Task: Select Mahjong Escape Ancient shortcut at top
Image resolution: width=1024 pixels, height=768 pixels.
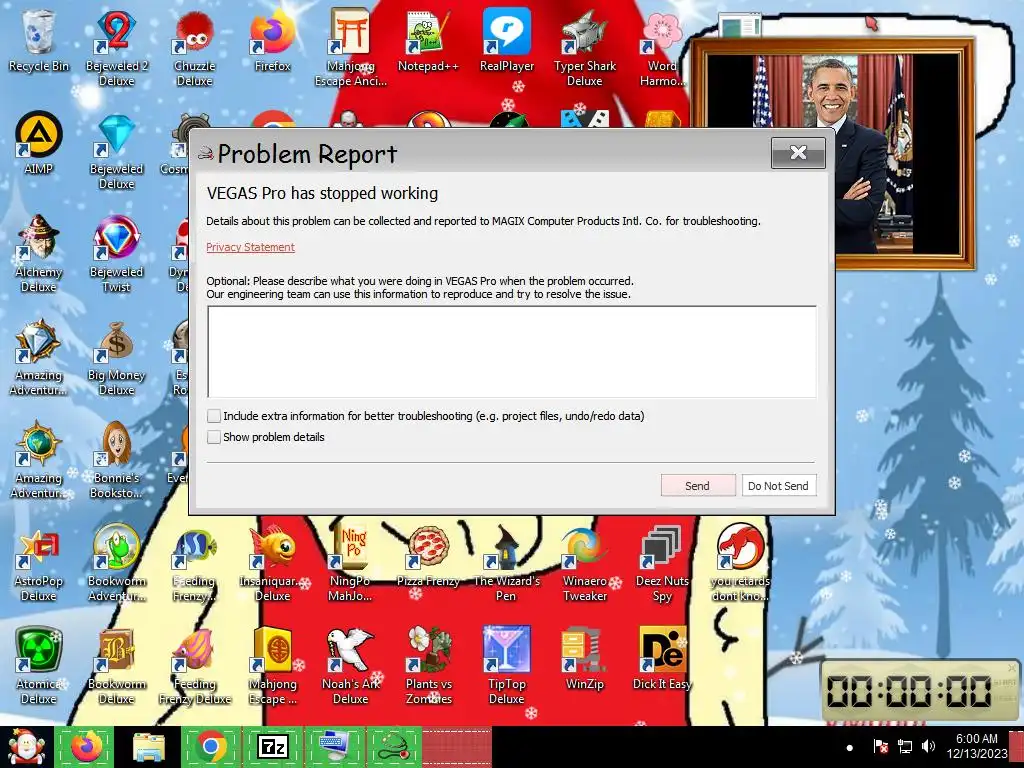Action: tap(351, 49)
